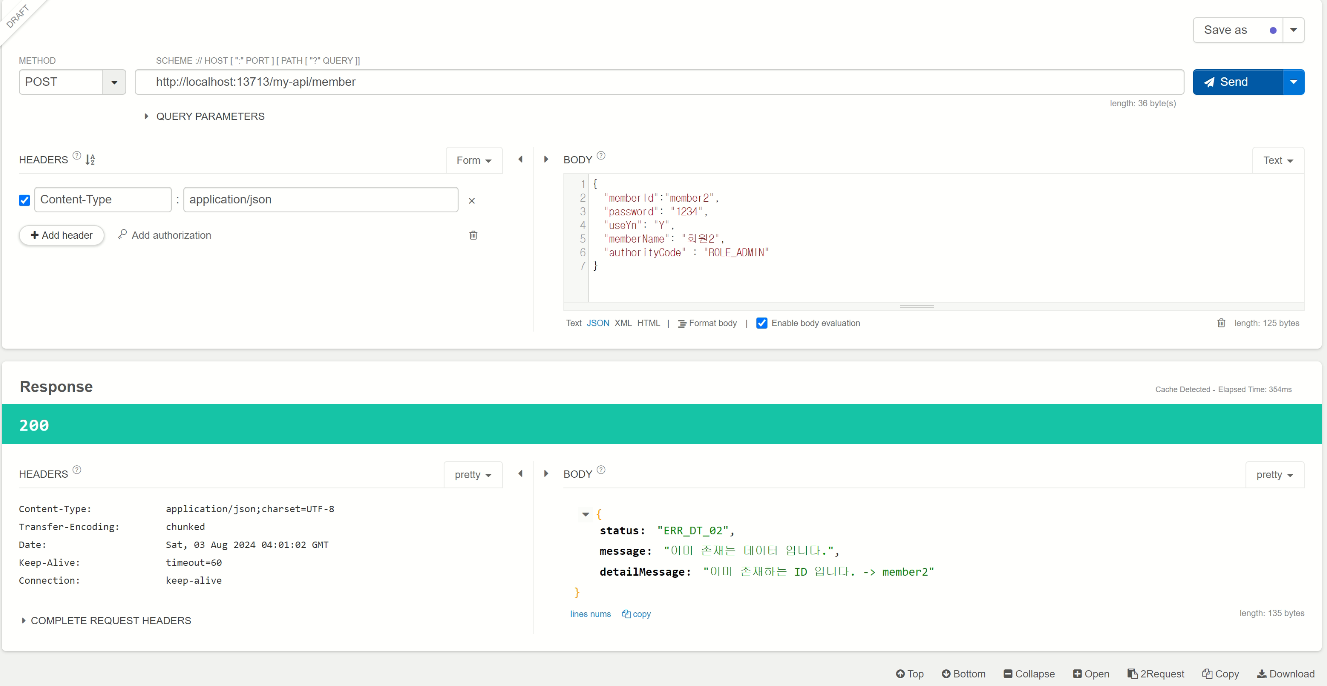
Task: Open the Send button dropdown arrow
Action: [1294, 82]
